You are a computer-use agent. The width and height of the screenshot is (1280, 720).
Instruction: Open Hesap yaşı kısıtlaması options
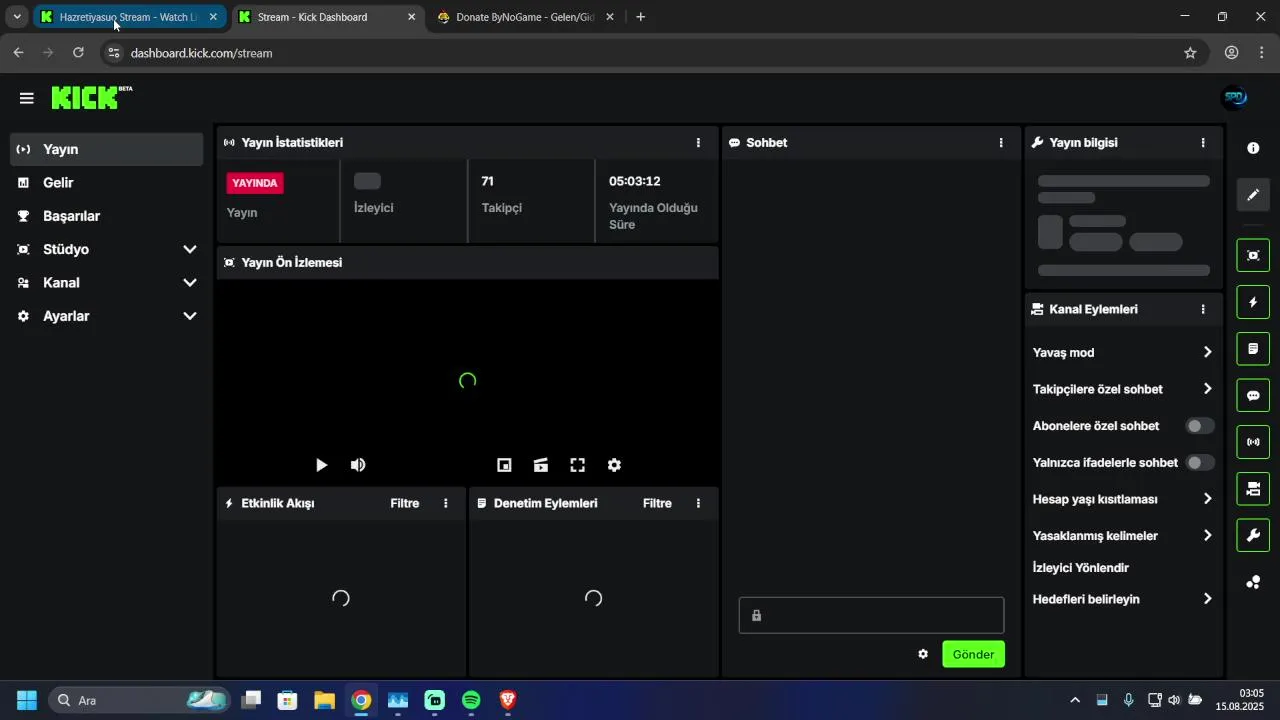[x=1123, y=499]
